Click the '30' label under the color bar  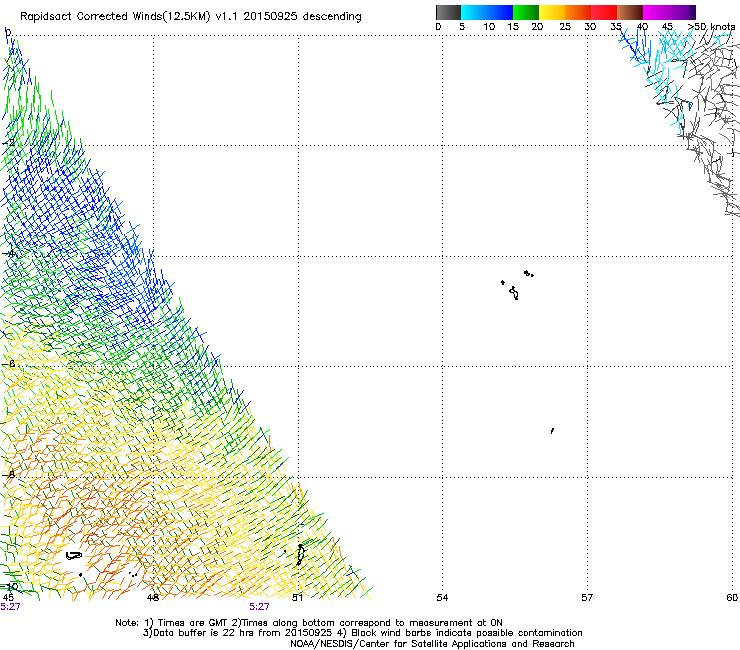click(590, 27)
